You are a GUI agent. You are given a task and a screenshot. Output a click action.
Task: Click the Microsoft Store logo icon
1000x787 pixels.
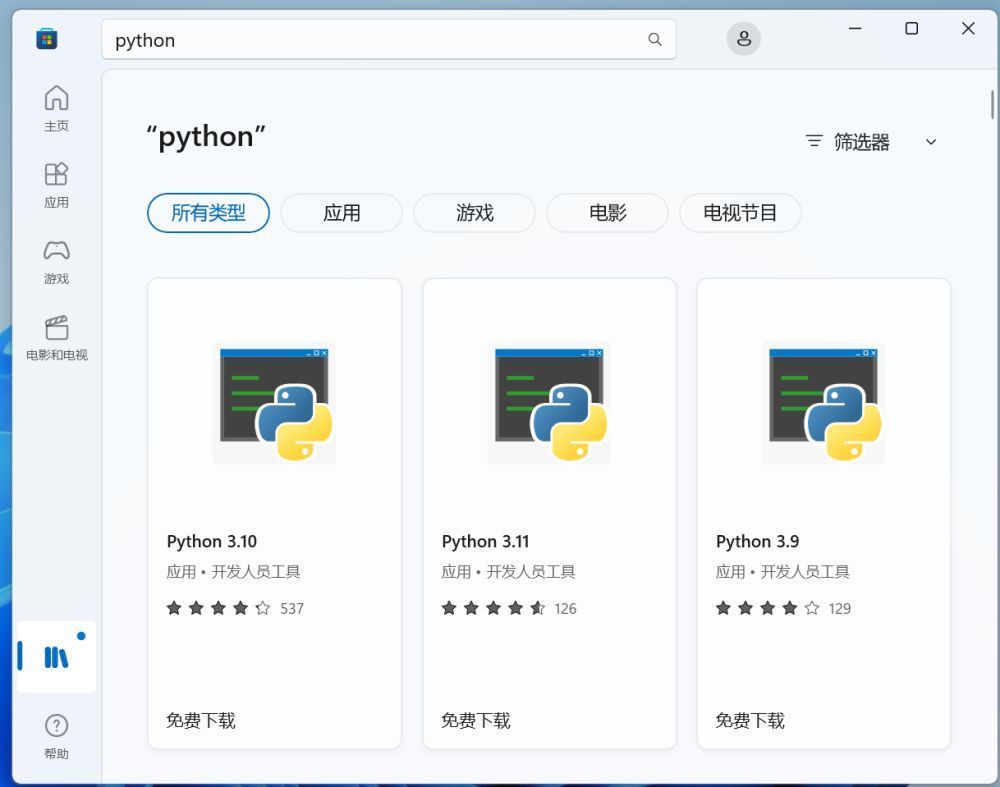tap(47, 39)
